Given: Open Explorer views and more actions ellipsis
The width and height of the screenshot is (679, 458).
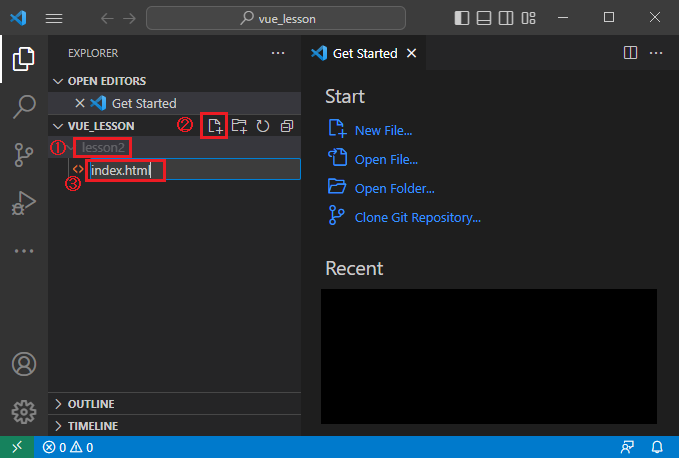Looking at the screenshot, I should click(278, 53).
